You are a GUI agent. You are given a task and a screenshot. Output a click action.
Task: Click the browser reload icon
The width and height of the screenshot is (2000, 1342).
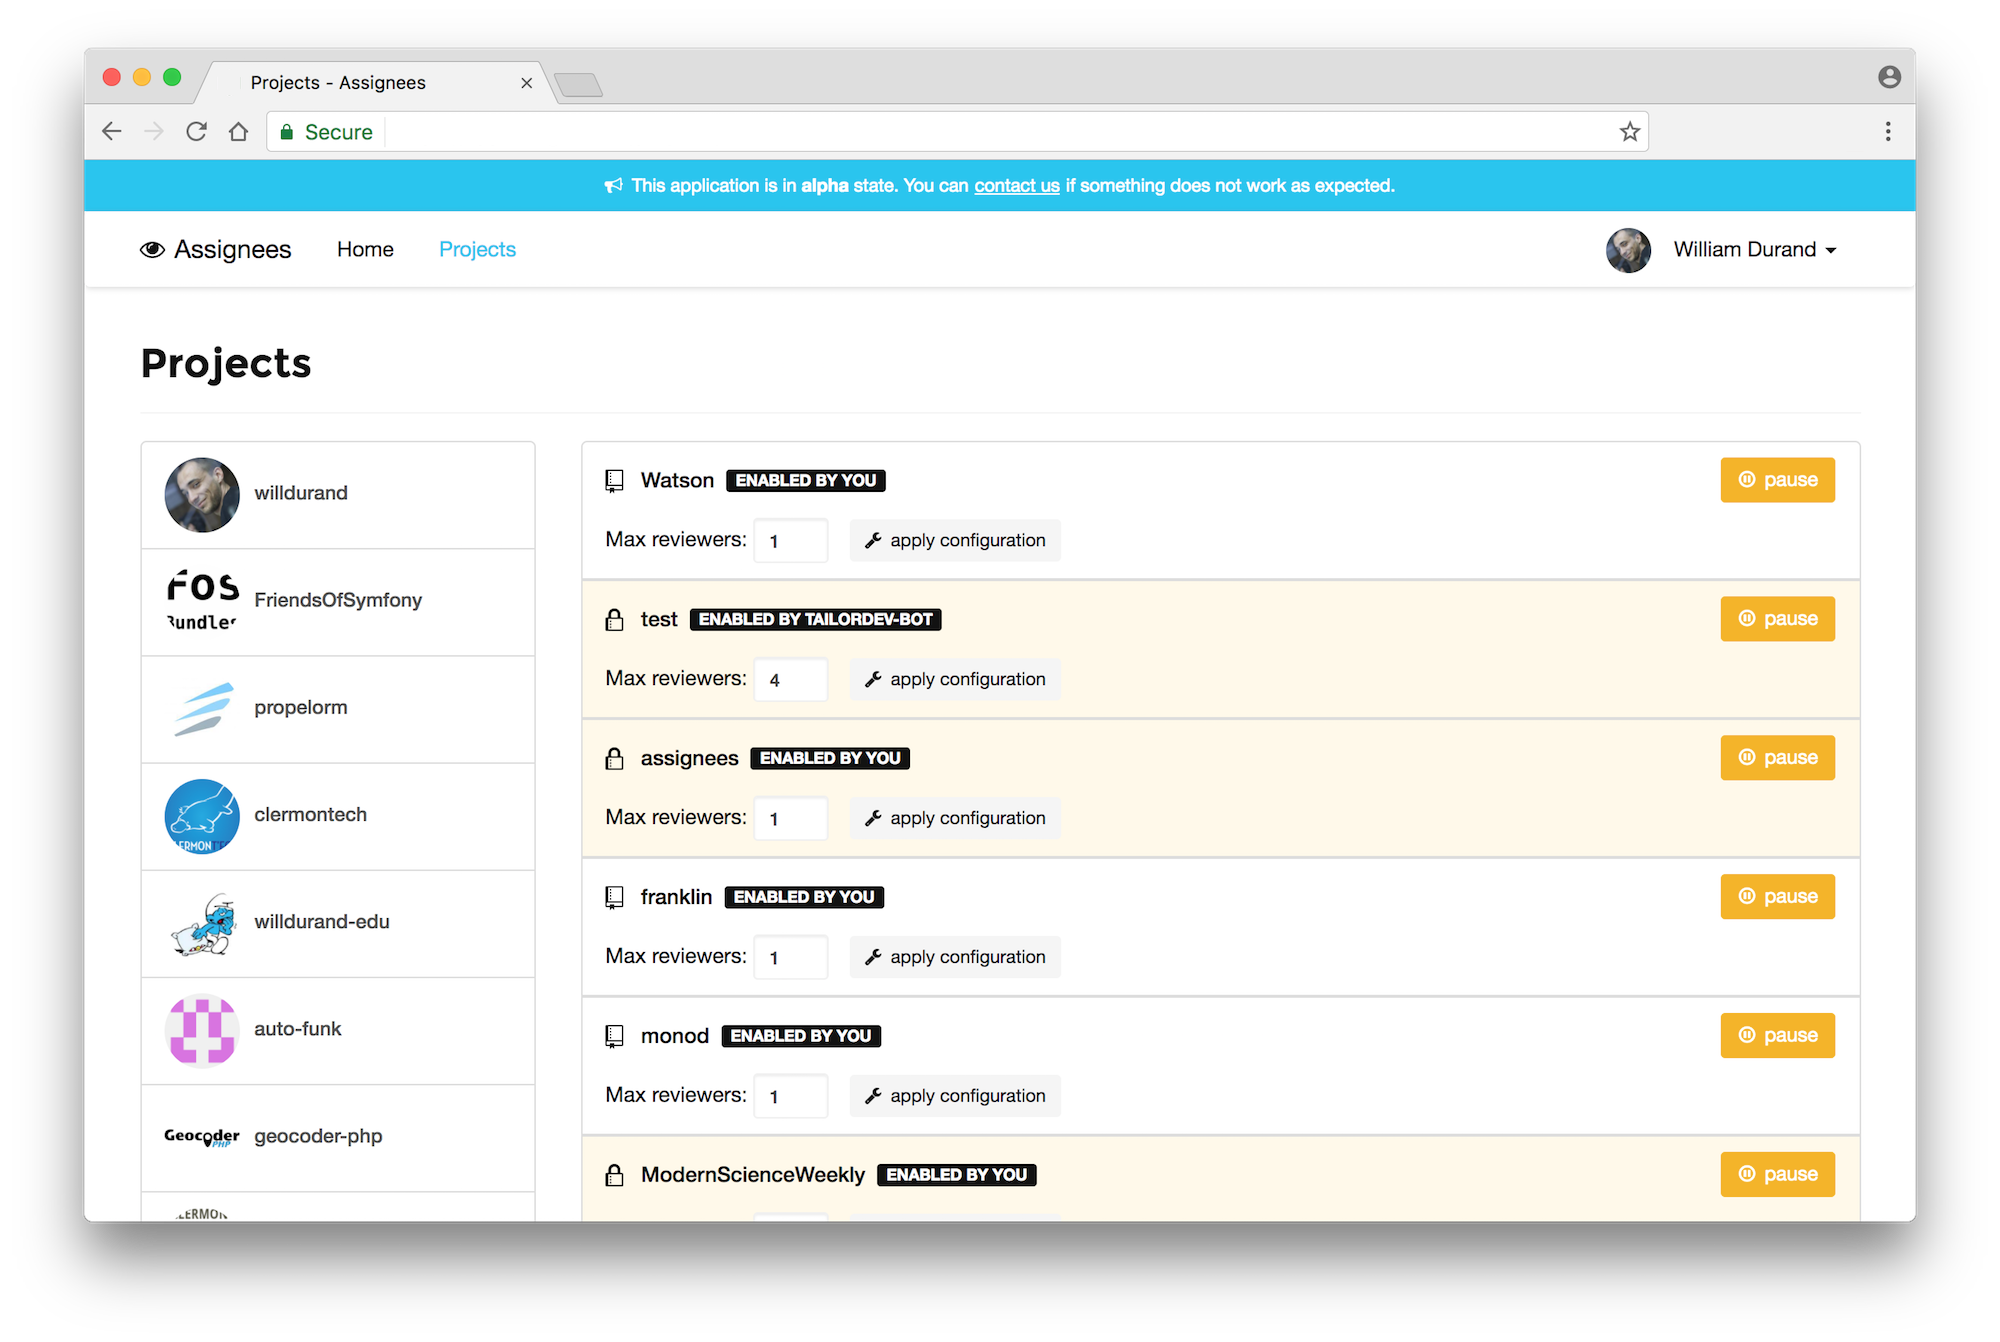click(196, 132)
